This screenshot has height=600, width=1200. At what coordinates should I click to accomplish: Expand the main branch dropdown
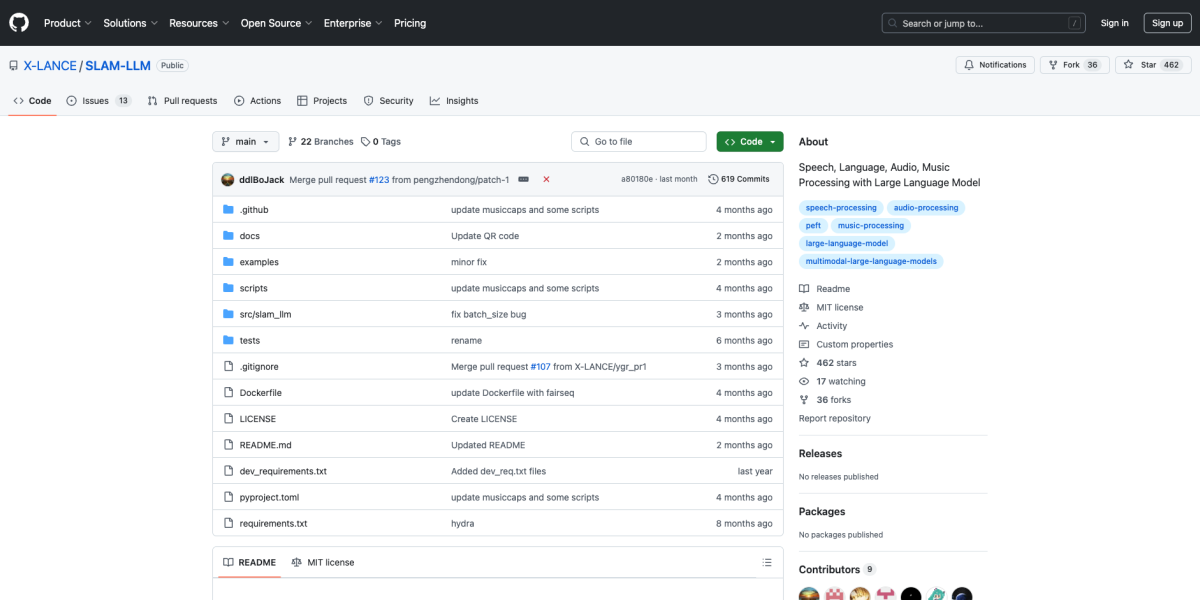click(245, 142)
